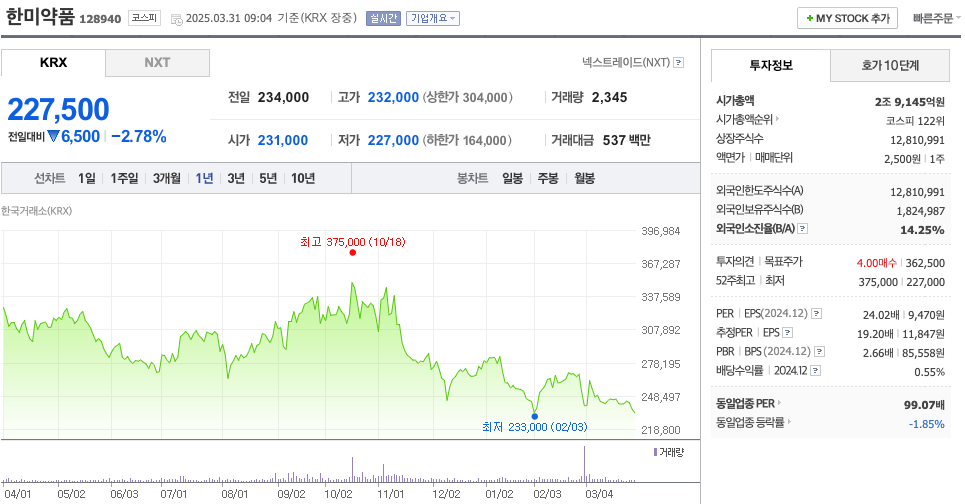The width and height of the screenshot is (965, 504).
Task: Click the 전일 234,000 value
Action: (x=283, y=97)
